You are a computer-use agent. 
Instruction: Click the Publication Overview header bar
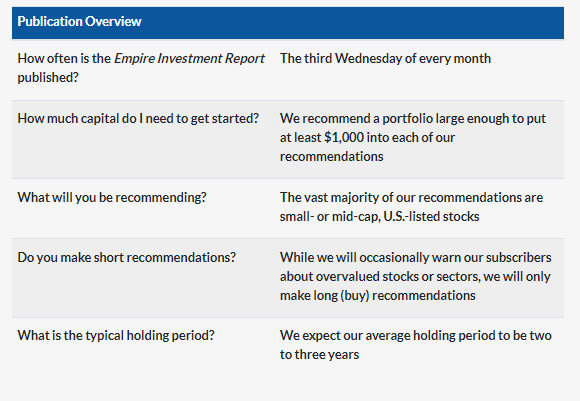point(288,23)
